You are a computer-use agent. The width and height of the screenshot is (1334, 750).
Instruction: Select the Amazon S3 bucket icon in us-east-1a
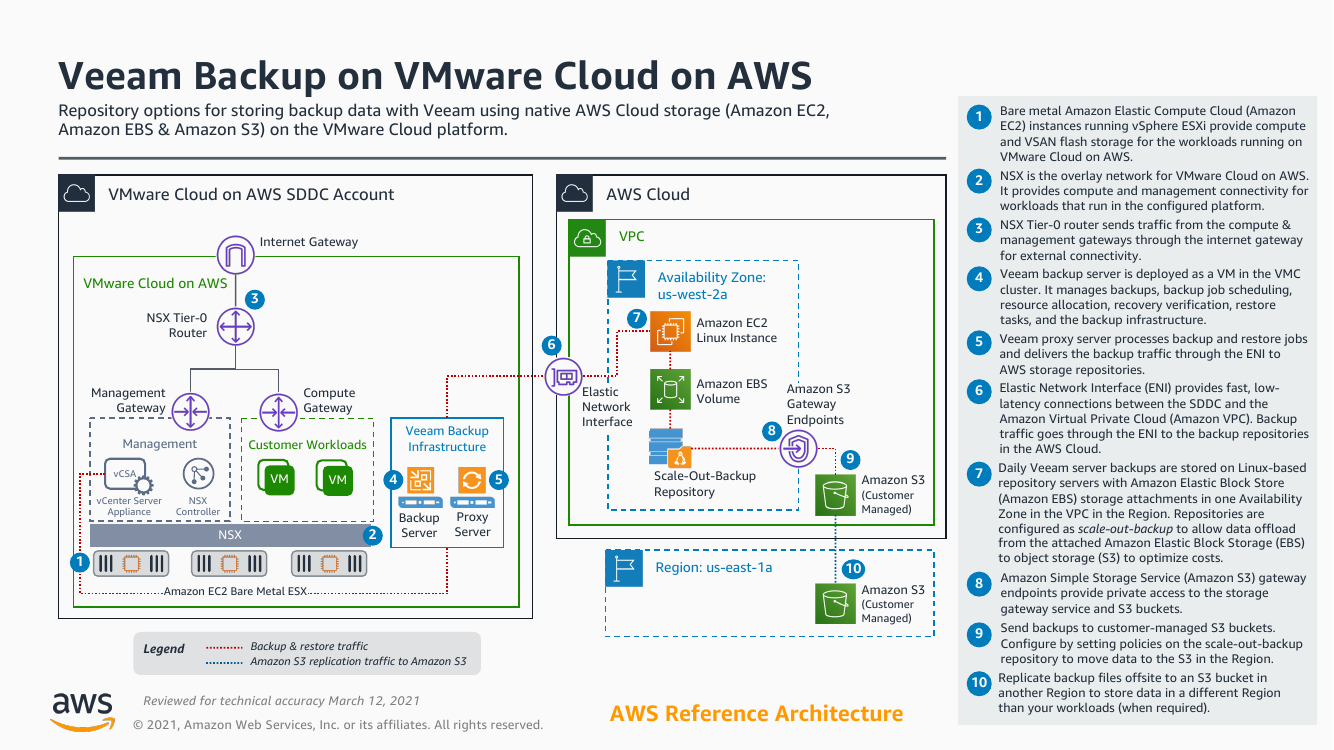click(x=833, y=604)
